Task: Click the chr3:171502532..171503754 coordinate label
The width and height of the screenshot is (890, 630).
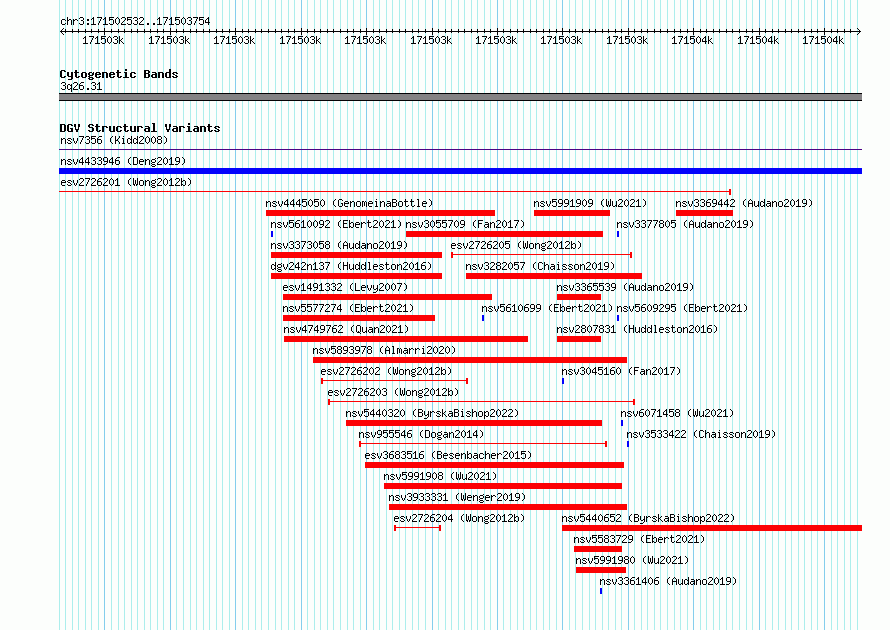Action: tap(135, 21)
